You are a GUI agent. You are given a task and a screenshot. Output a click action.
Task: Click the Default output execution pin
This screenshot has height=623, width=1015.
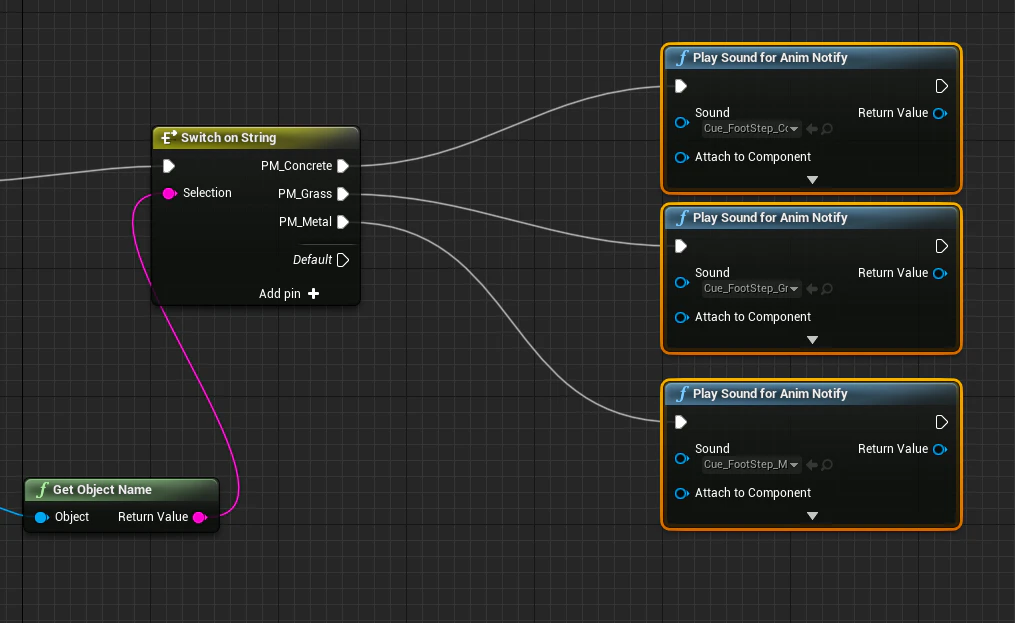(343, 260)
